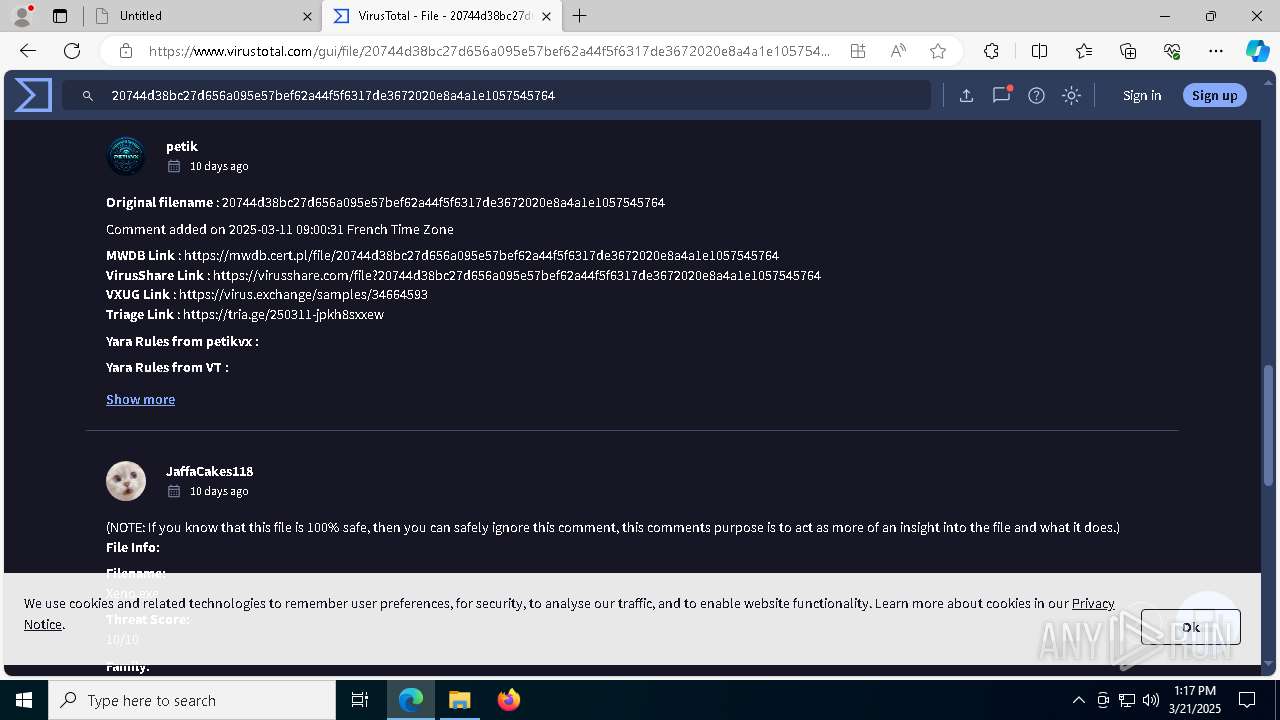Open petik's avatar profile
Viewport: 1280px width, 720px height.
point(126,156)
